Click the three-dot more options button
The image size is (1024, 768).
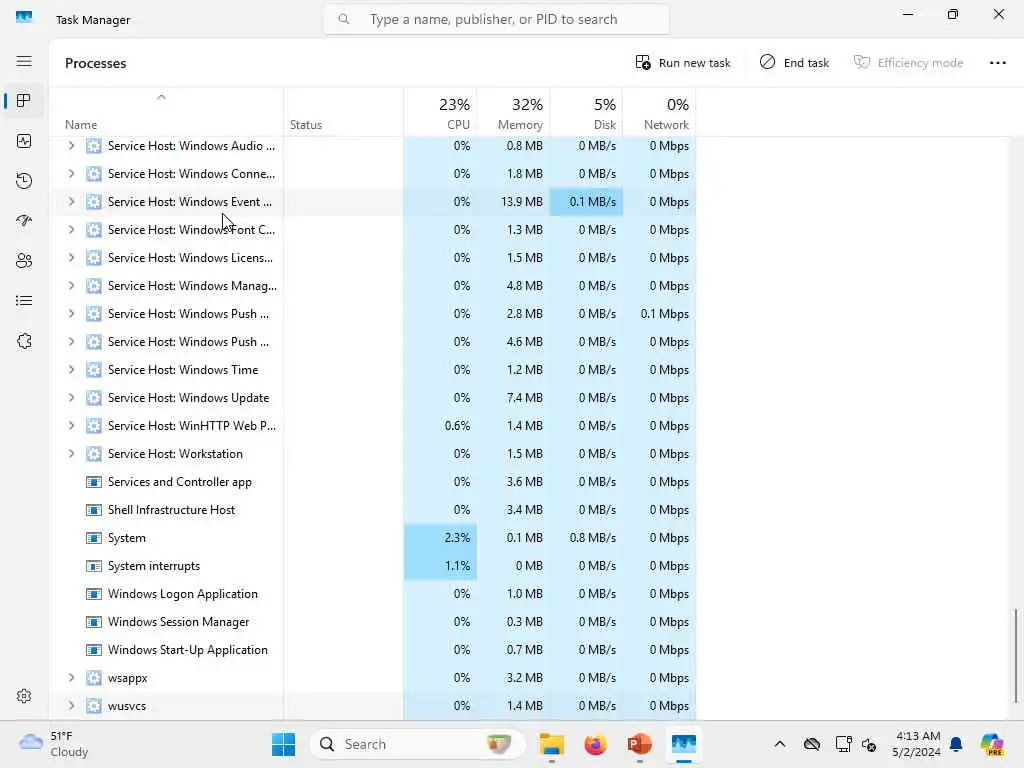coord(997,63)
